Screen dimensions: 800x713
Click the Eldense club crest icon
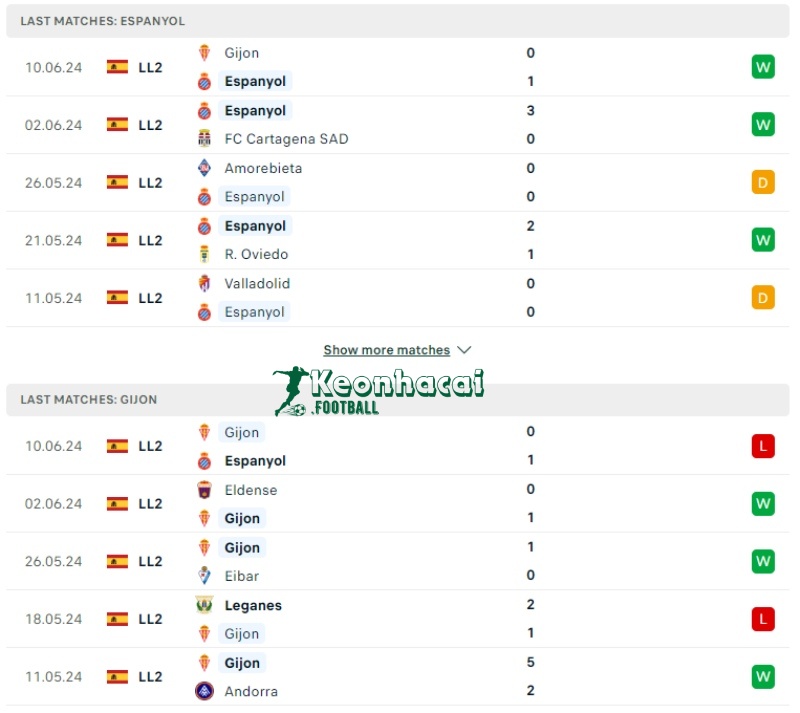pos(204,490)
